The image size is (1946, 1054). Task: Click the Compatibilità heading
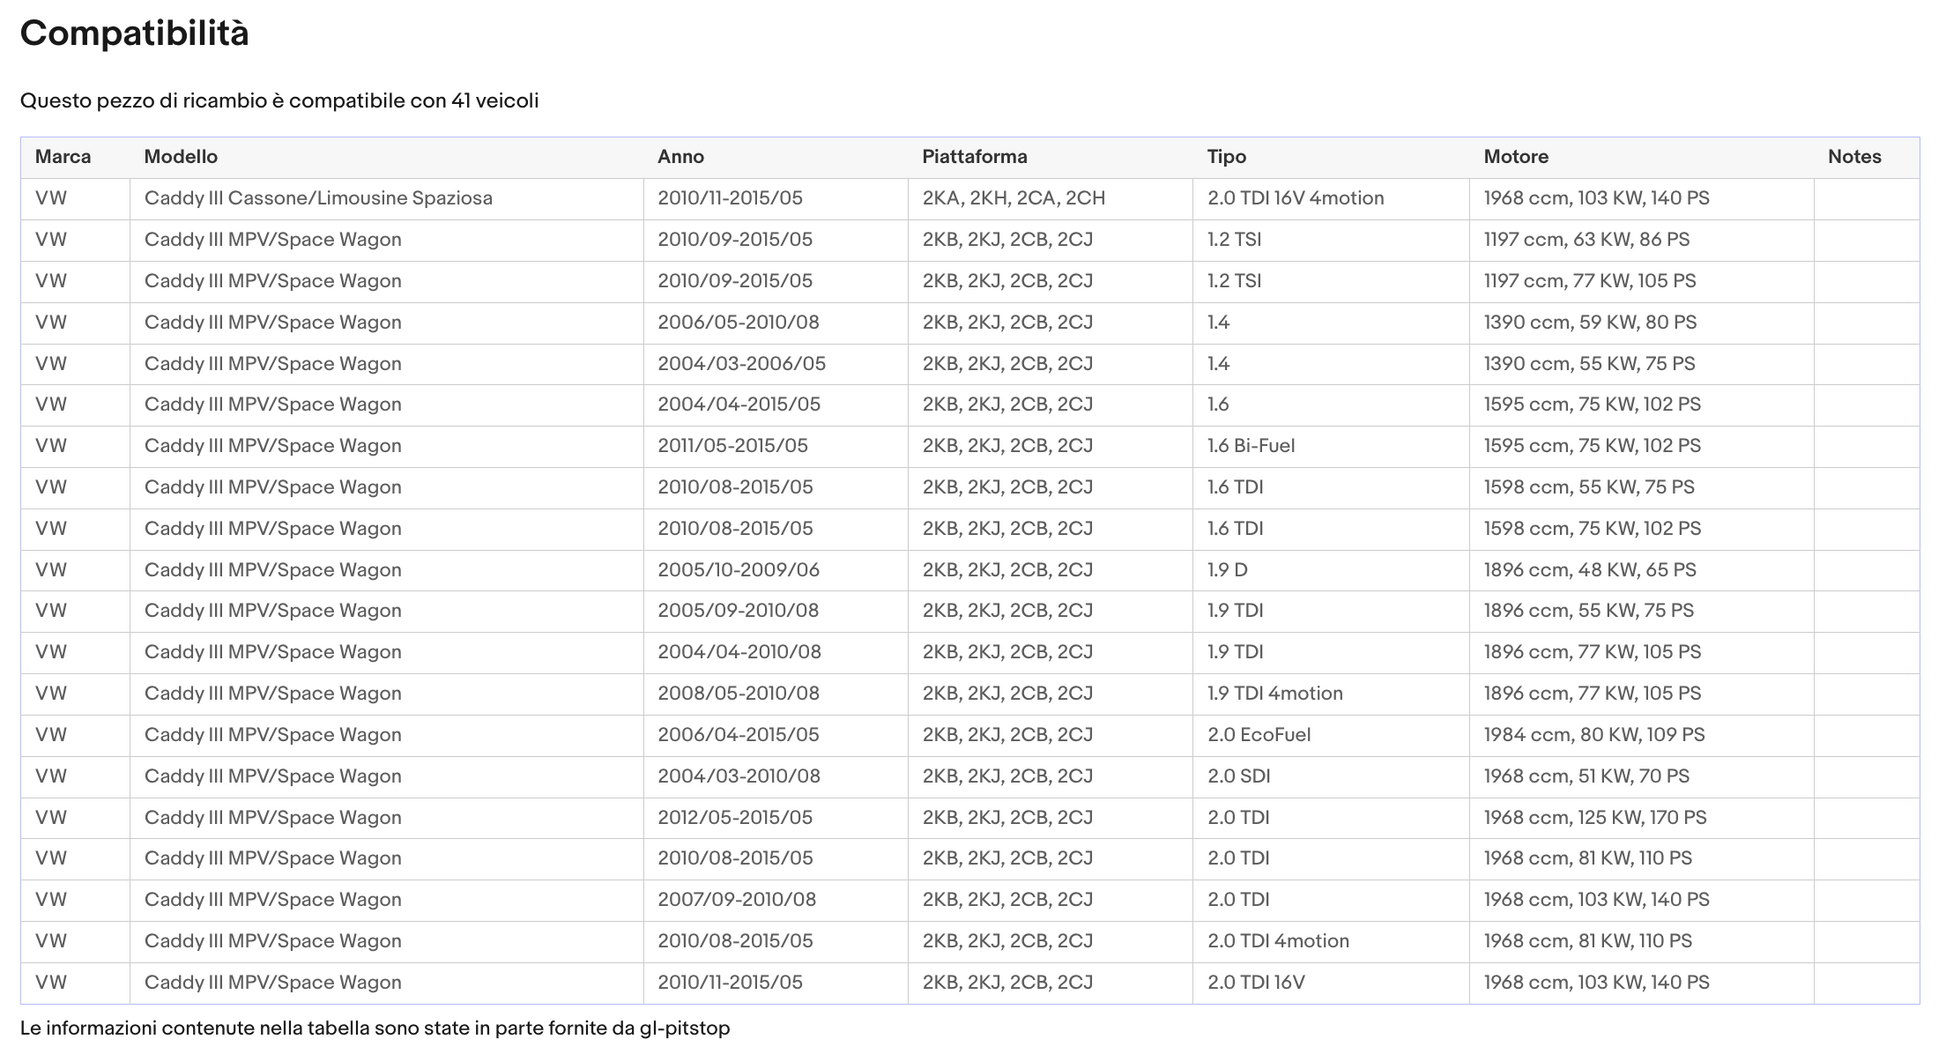point(134,33)
